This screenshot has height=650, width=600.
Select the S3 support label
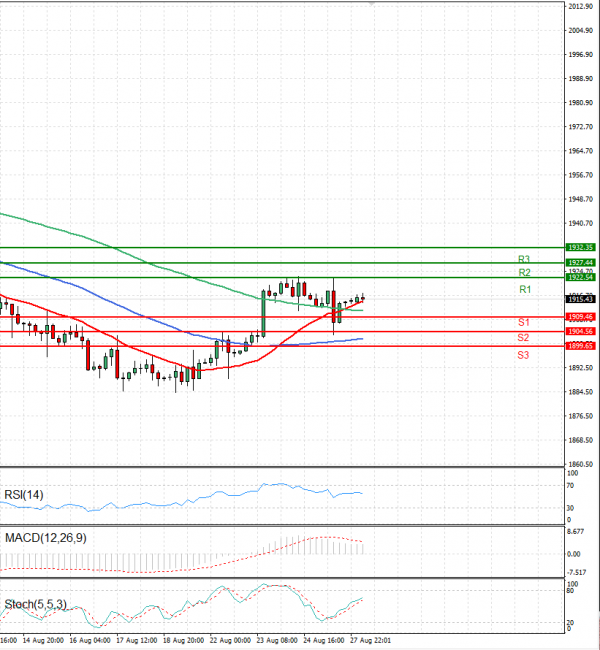point(523,355)
